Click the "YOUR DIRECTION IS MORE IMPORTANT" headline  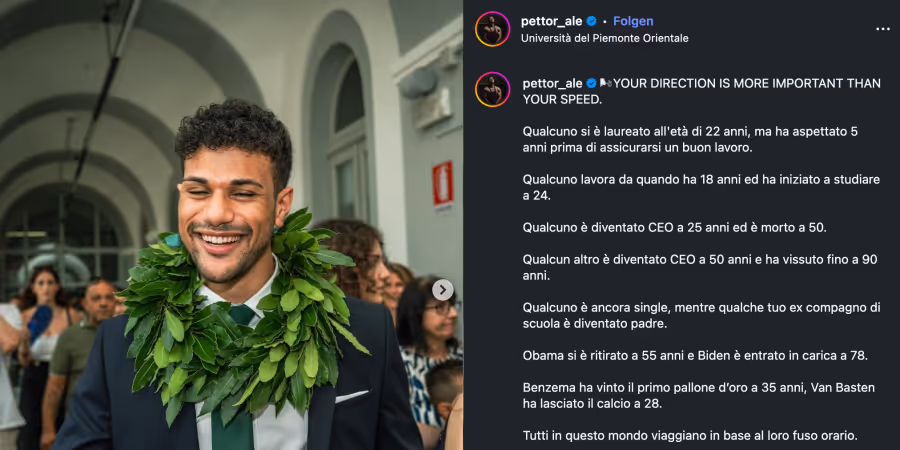701,92
